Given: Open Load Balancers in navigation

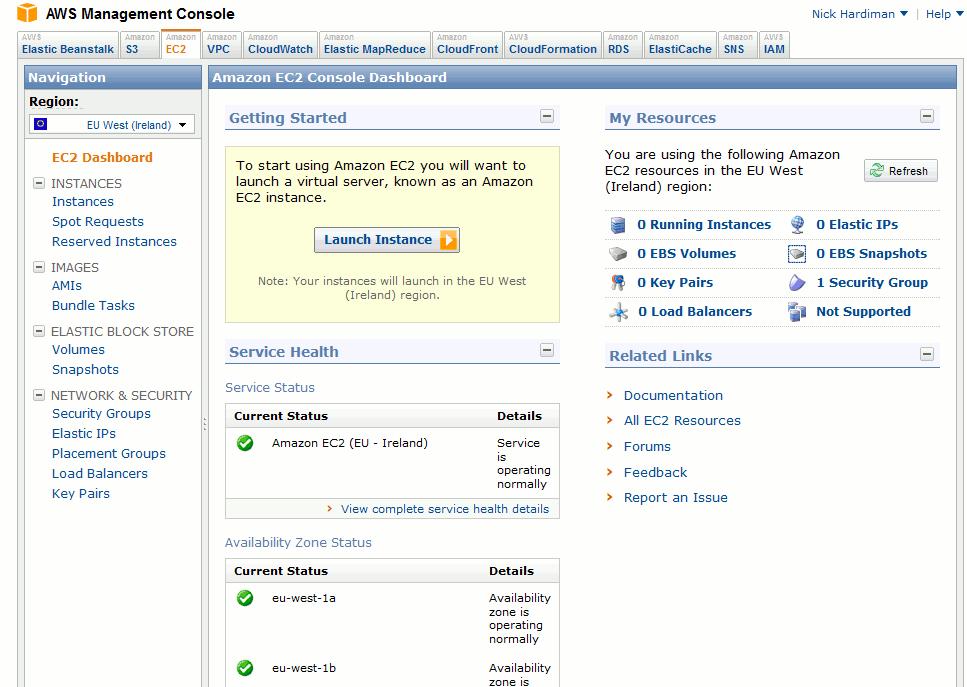Looking at the screenshot, I should coord(100,474).
